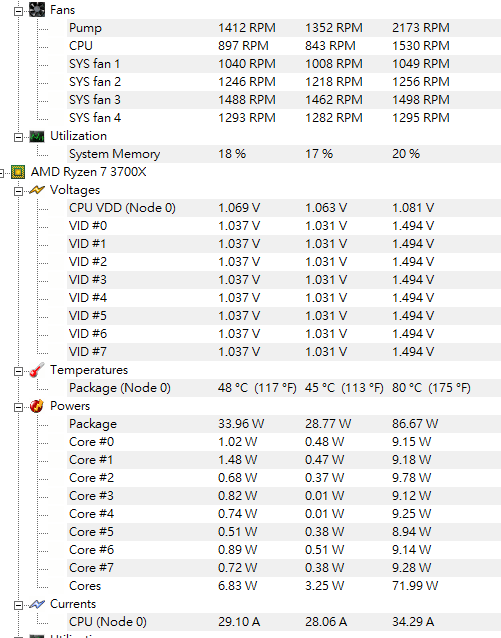
Task: Click the 34.29 A max current value
Action: 413,622
